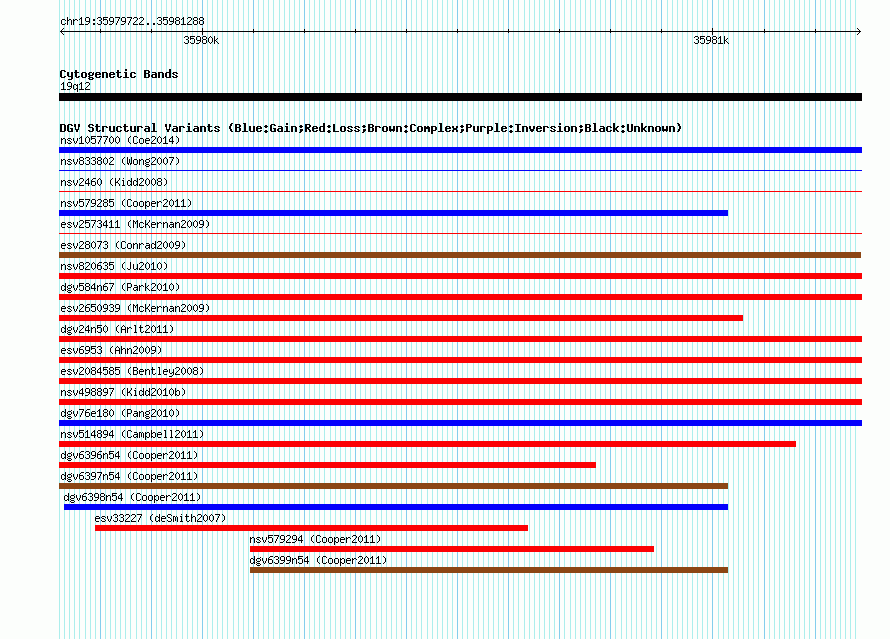Click the Cytogenetic Bands track title

119,74
